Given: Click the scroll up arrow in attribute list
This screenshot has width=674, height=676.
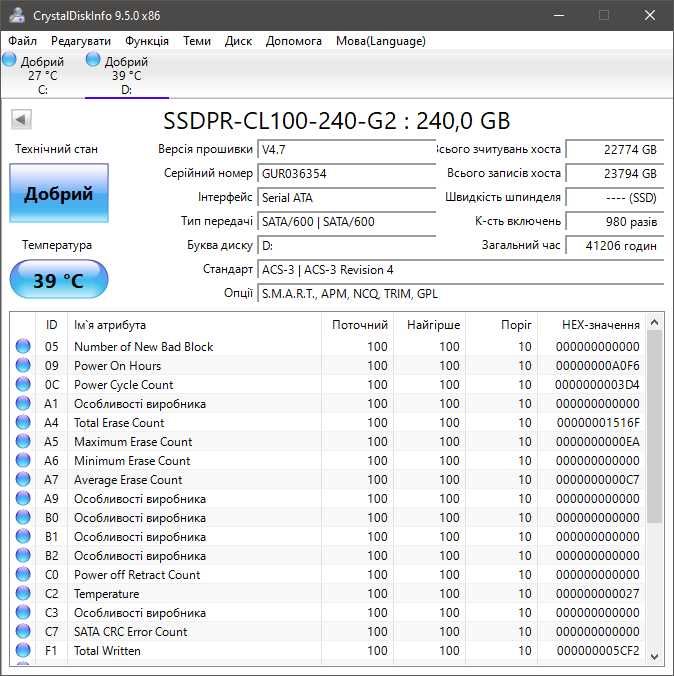Looking at the screenshot, I should tap(654, 322).
